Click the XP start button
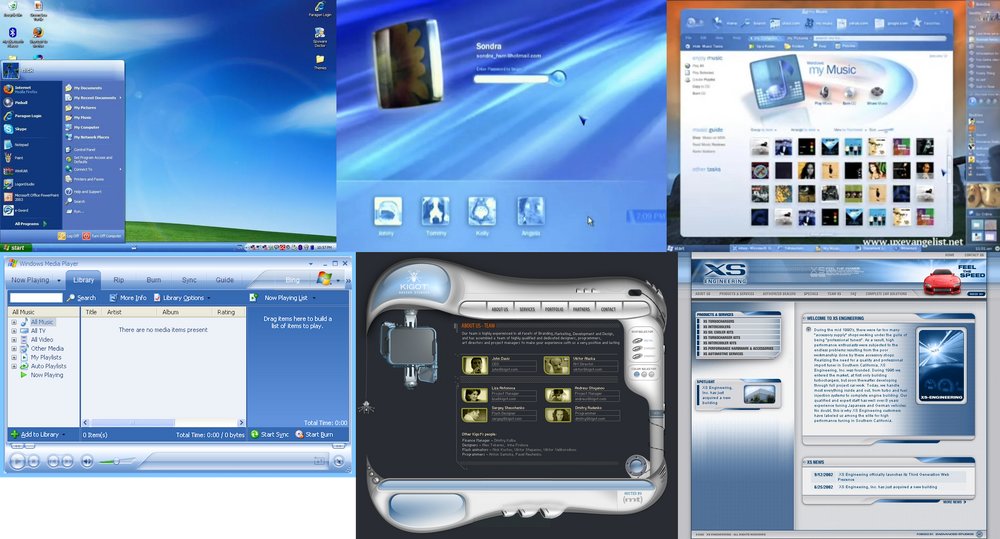Viewport: 1000px width, 539px height. click(14, 247)
